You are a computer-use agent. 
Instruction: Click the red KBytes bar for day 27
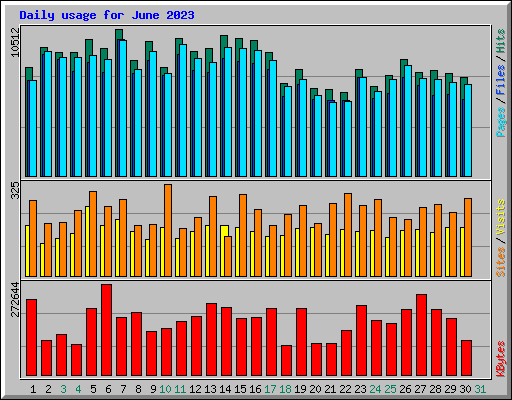[421, 335]
